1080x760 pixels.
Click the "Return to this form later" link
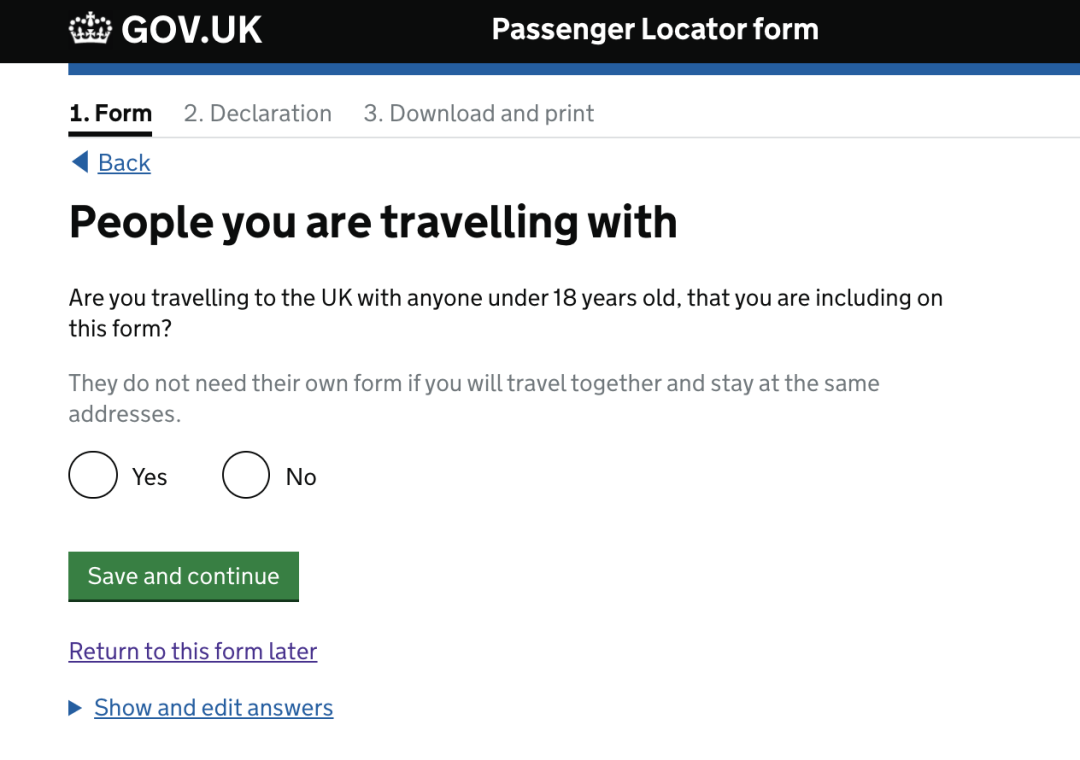193,651
